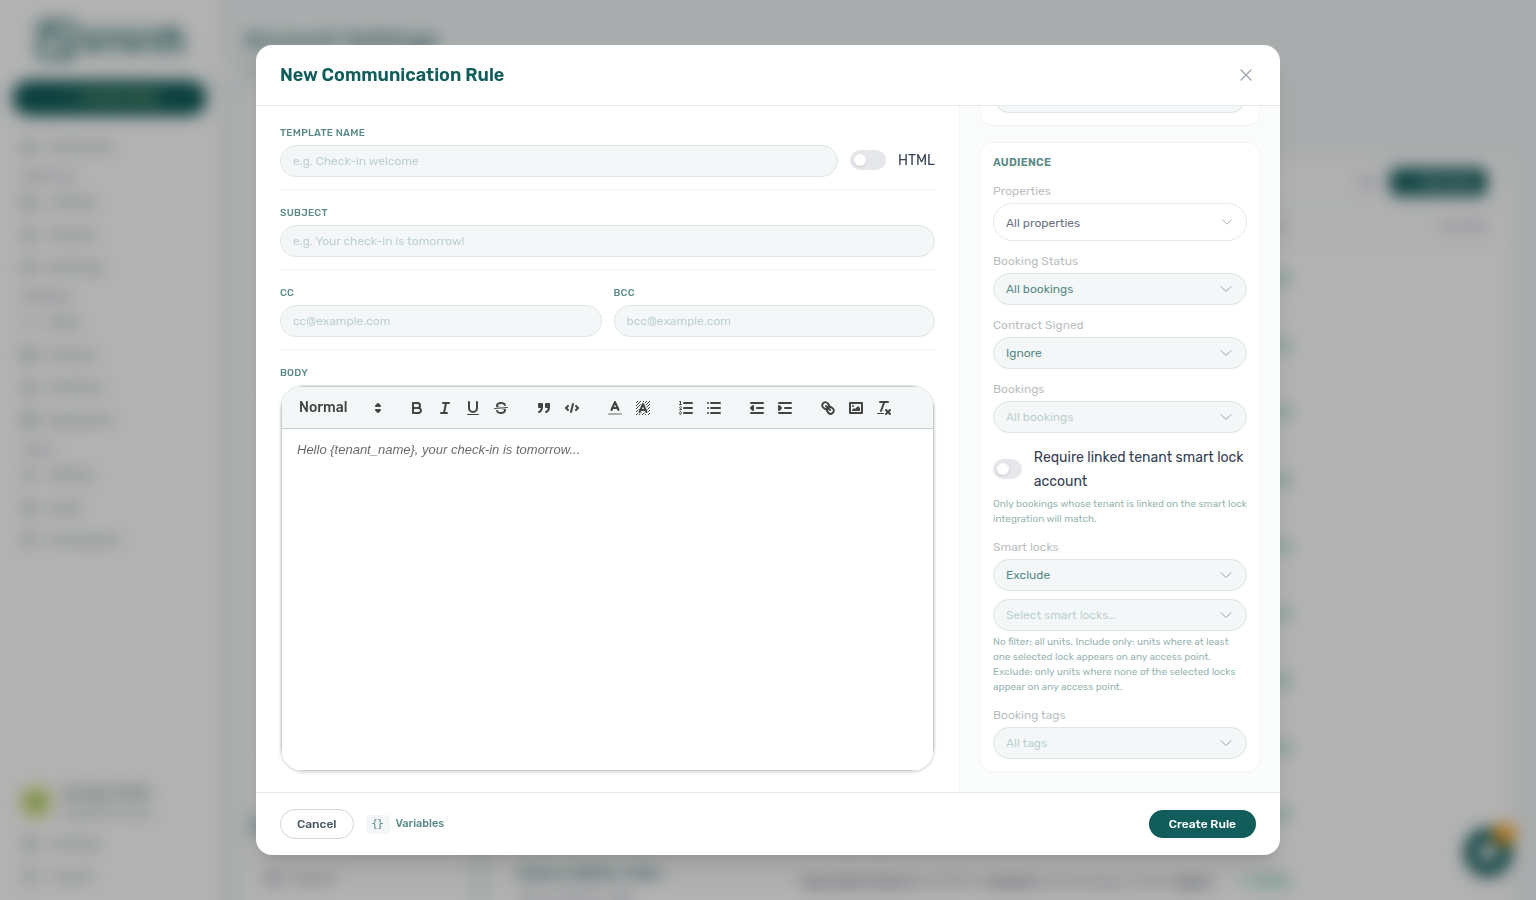Open the Normal heading style dropdown
Screen dimensions: 1536x900
(x=340, y=408)
